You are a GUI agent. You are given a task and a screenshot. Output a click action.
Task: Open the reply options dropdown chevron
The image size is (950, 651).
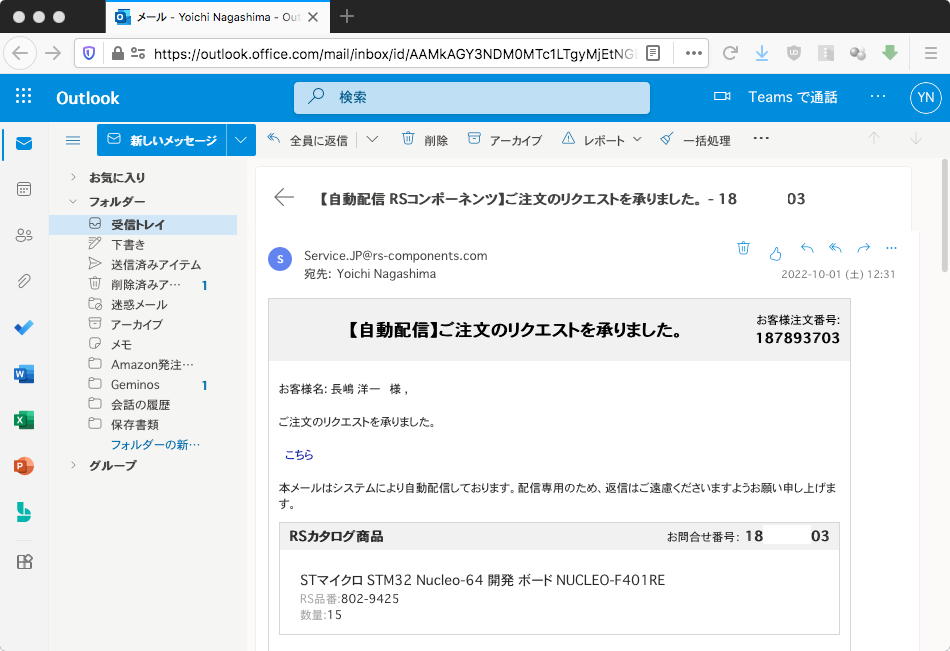373,139
